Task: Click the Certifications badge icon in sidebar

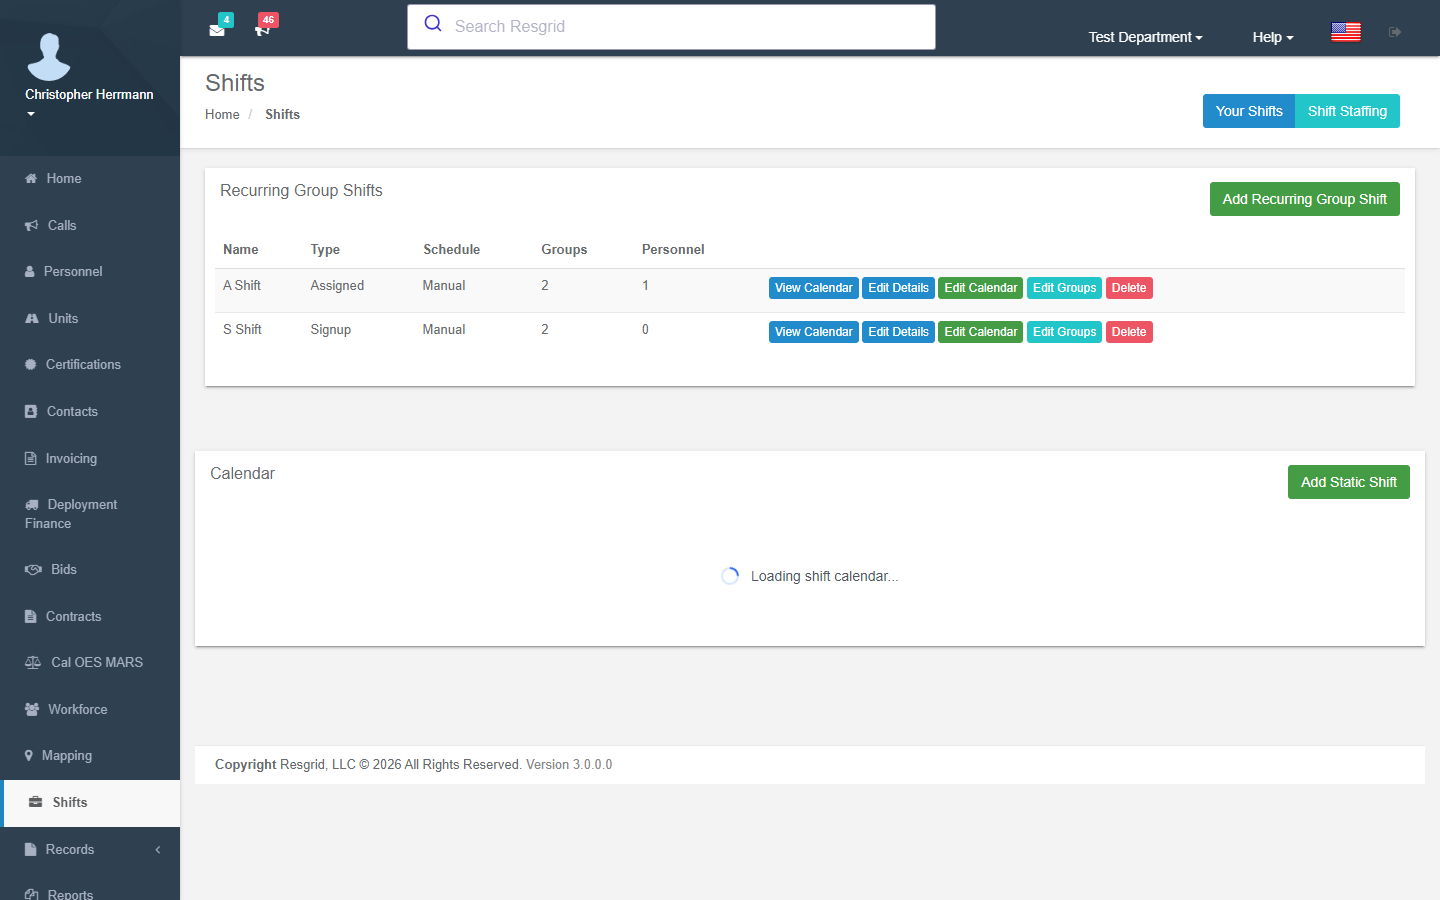Action: [31, 364]
